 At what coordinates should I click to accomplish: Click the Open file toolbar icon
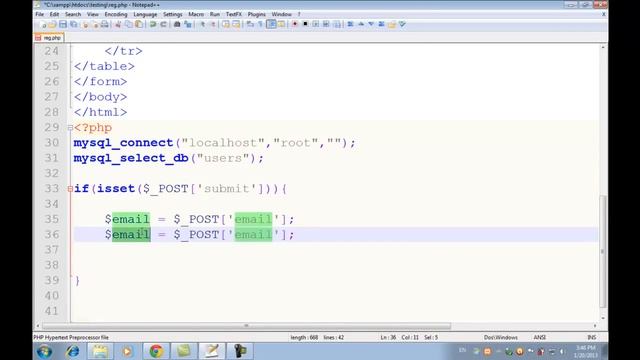click(x=52, y=24)
